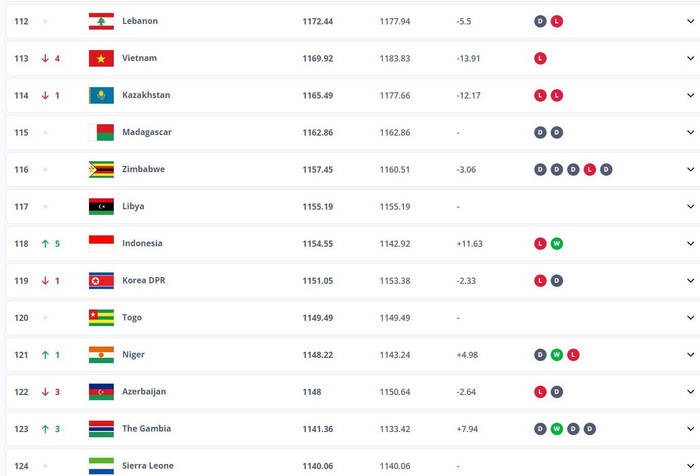Click The Gambia's green W badge
Viewport: 700px width, 476px height.
(x=557, y=429)
